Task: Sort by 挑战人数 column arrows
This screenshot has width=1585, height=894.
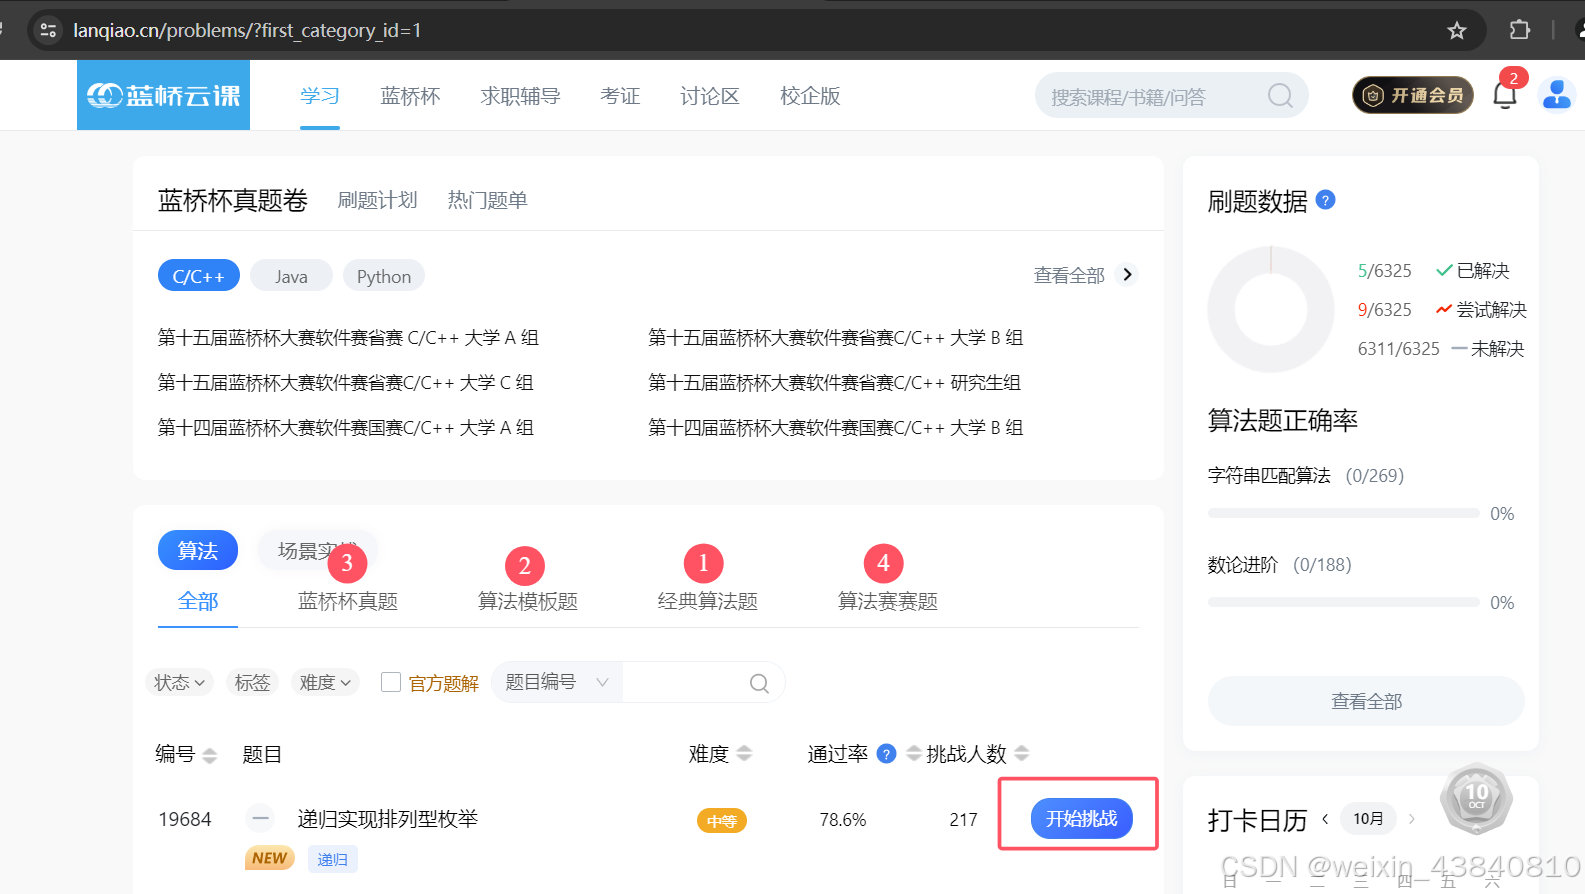Action: click(1021, 754)
